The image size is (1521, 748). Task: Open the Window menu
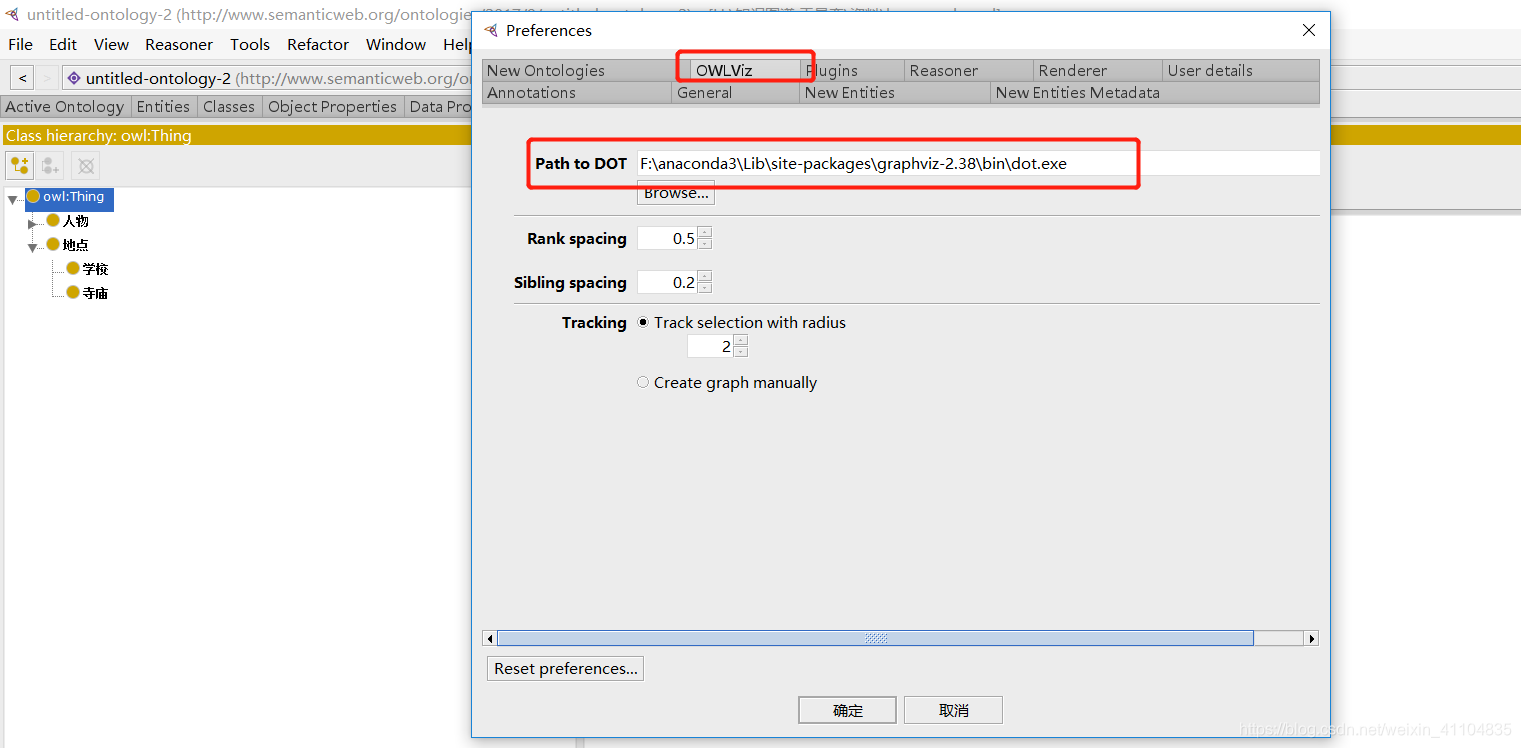[x=396, y=44]
